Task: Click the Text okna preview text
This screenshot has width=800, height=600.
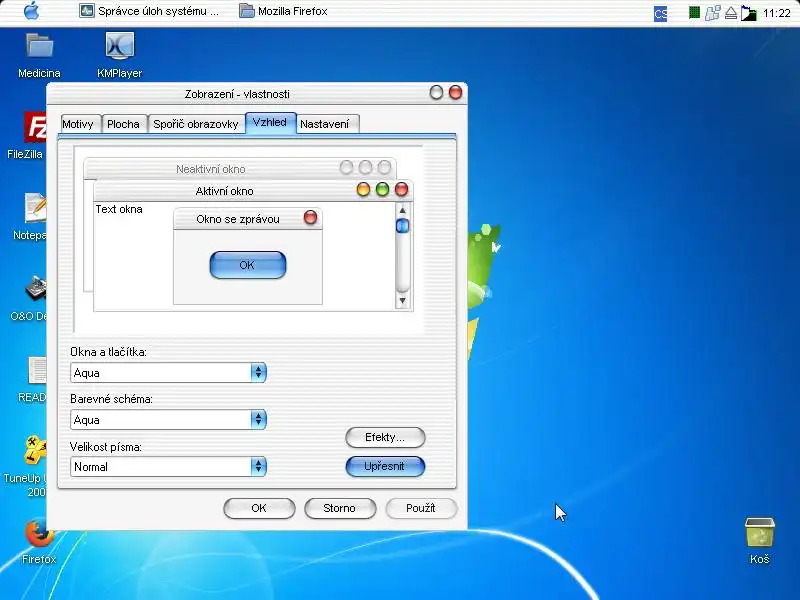Action: (x=119, y=209)
